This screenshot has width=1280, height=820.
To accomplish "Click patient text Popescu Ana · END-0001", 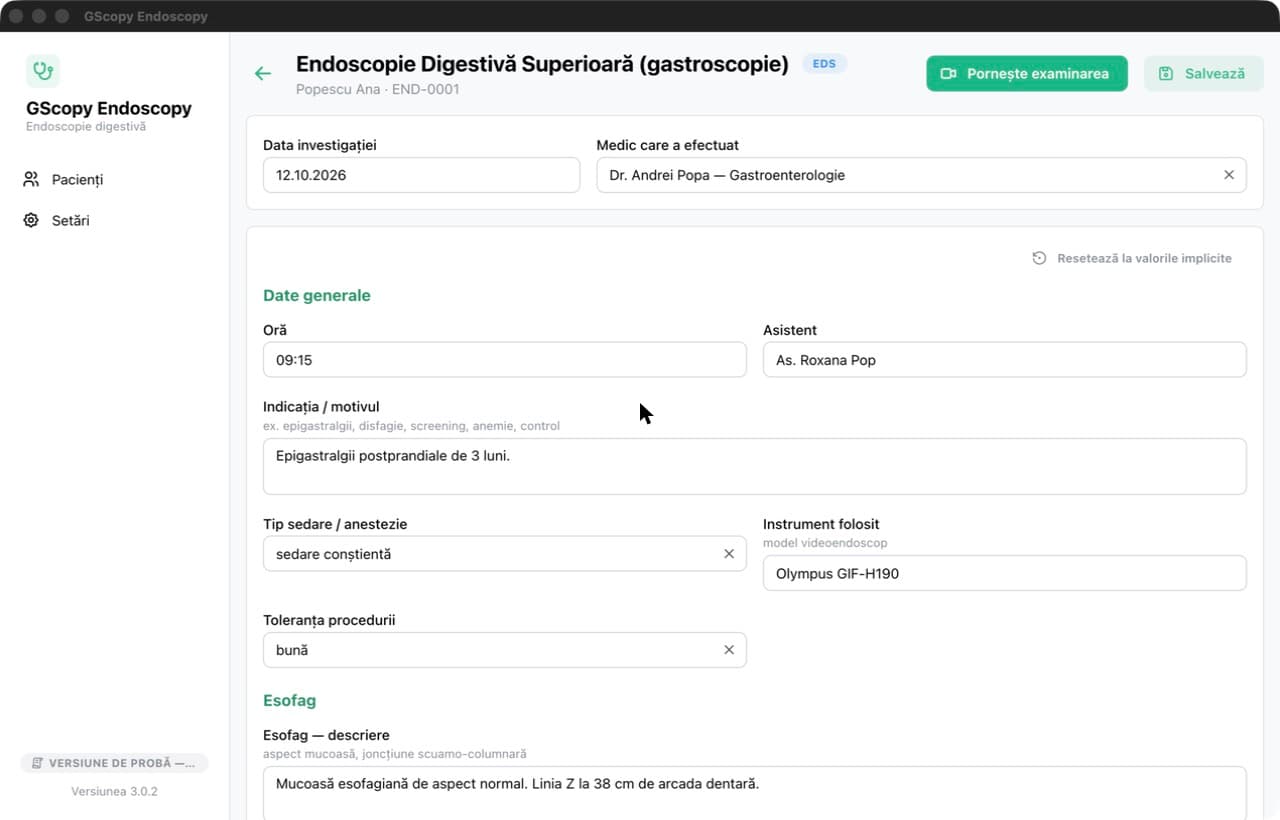I will [x=378, y=89].
